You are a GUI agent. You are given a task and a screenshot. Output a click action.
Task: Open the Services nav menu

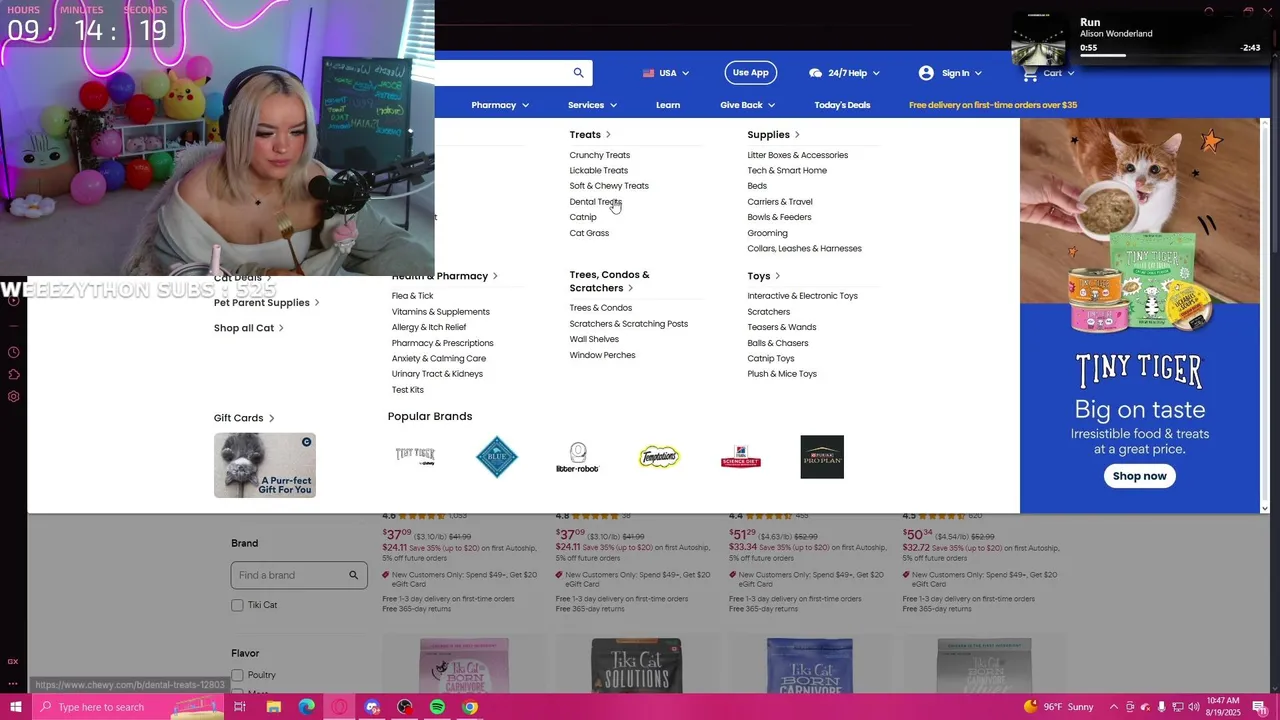(x=592, y=105)
